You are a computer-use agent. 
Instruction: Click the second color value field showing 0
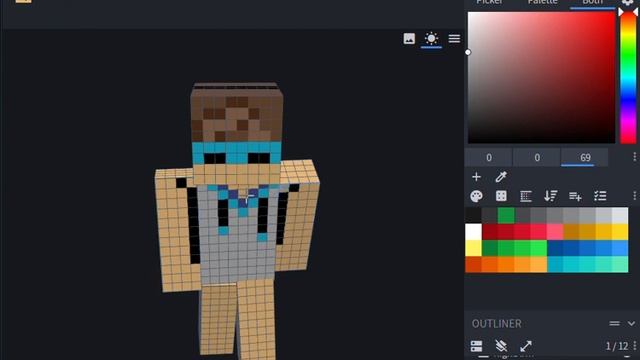pyautogui.click(x=537, y=158)
